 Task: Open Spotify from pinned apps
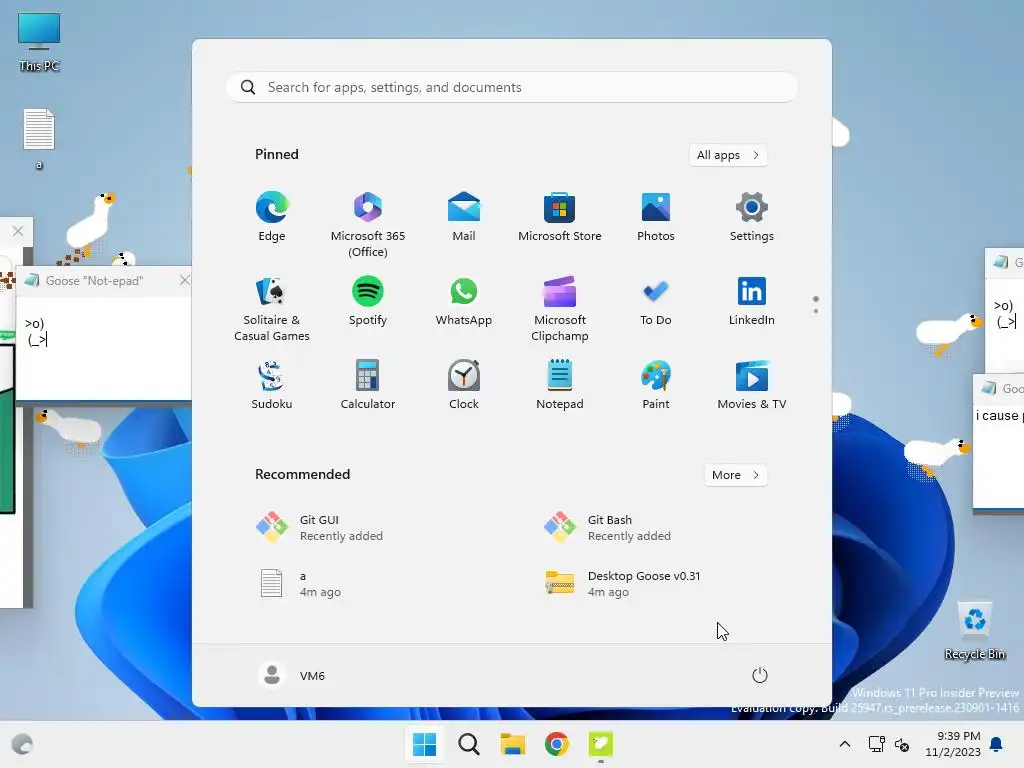coord(368,301)
